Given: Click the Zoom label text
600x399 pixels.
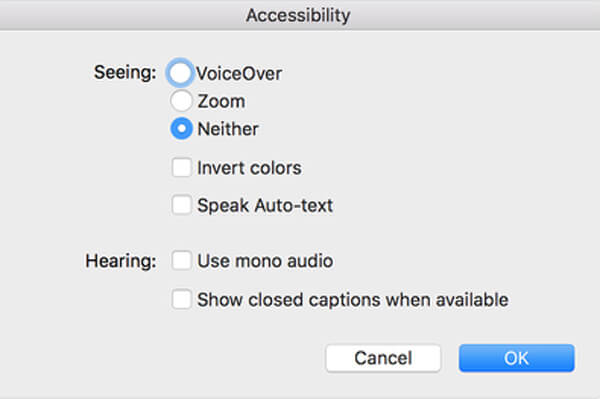Looking at the screenshot, I should pos(221,101).
